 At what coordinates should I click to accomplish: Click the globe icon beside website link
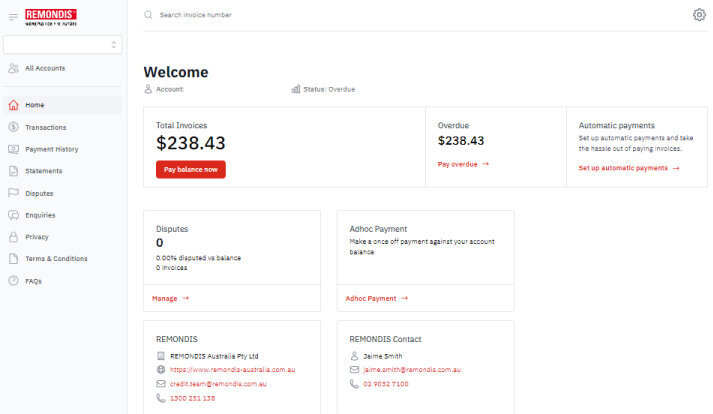[161, 370]
